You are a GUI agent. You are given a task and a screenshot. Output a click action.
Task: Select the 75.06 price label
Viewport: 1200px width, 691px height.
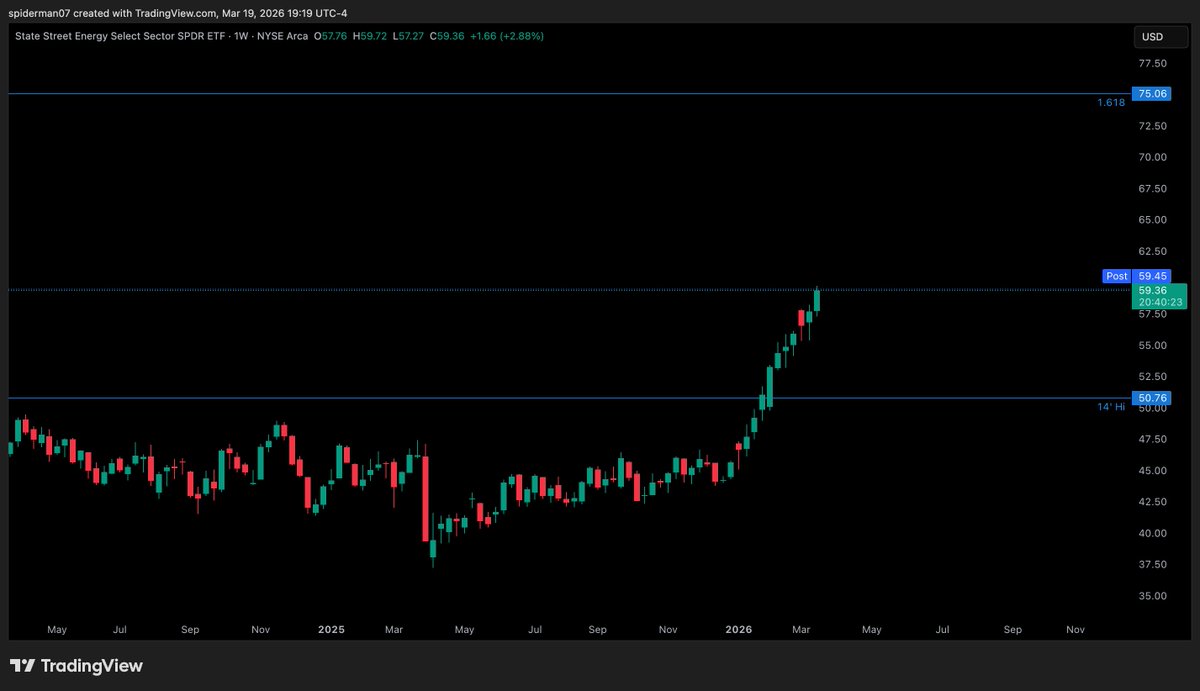click(x=1153, y=94)
